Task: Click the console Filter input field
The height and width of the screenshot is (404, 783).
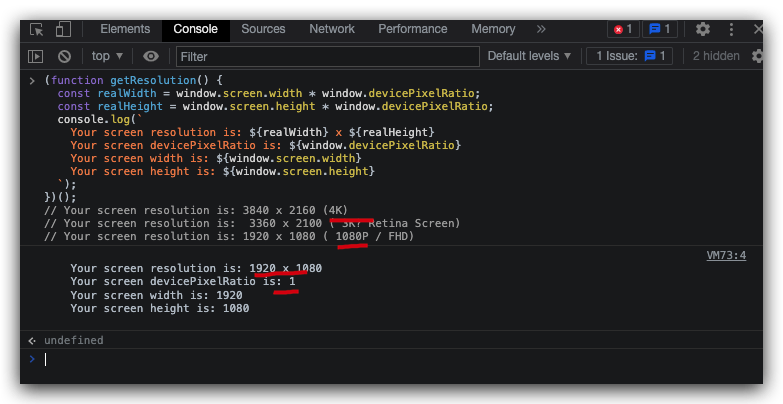Action: pyautogui.click(x=325, y=57)
